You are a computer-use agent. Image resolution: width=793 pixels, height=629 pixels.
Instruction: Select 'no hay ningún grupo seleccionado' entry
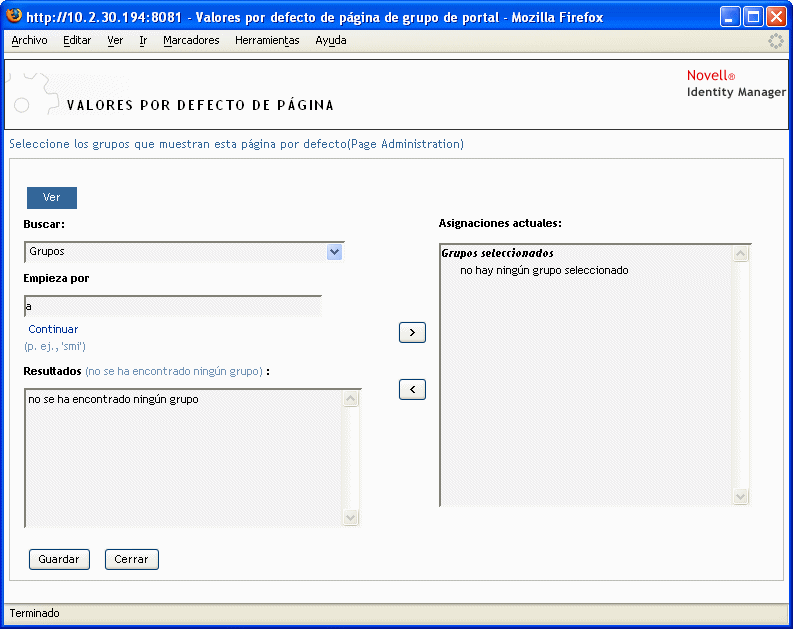(x=544, y=271)
